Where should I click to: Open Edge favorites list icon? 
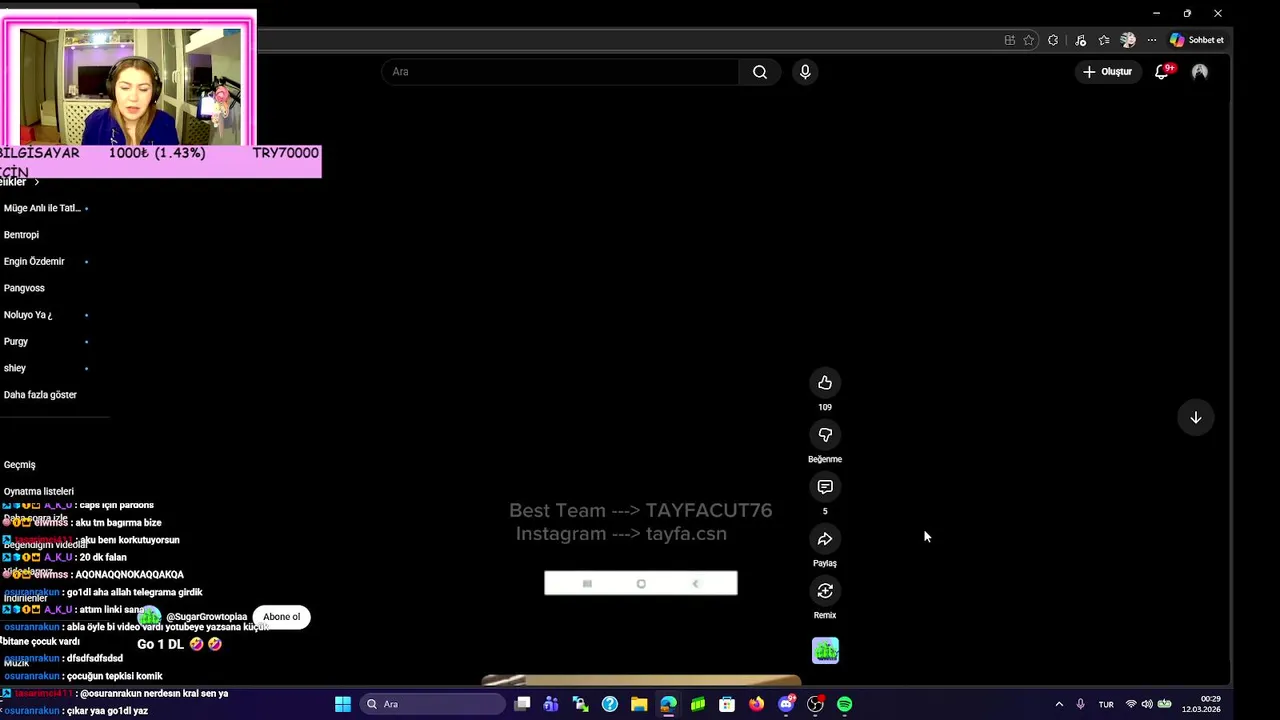coord(1104,40)
